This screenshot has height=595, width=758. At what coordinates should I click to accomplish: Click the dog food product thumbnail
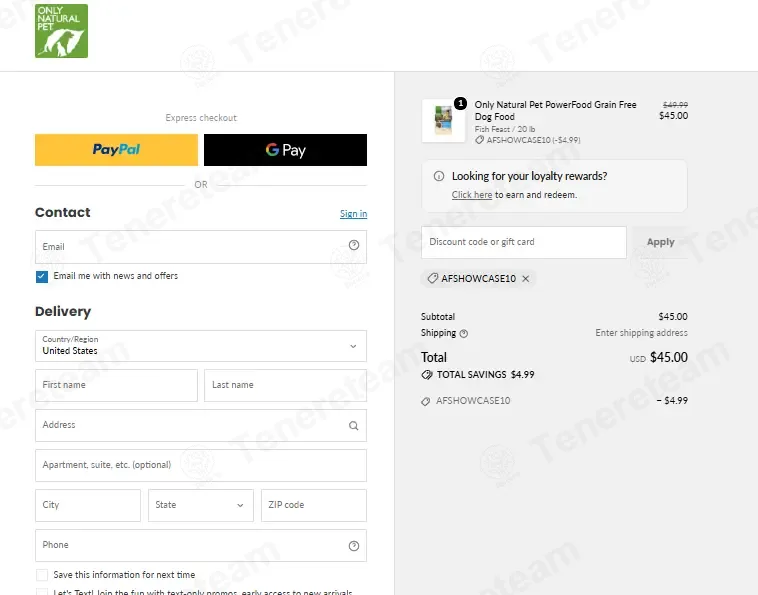coord(443,121)
